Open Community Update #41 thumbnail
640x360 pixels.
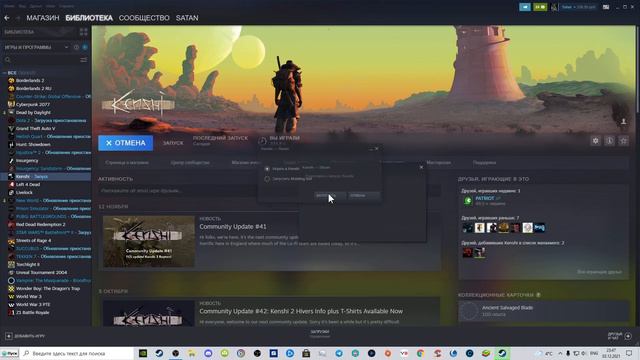click(x=149, y=242)
